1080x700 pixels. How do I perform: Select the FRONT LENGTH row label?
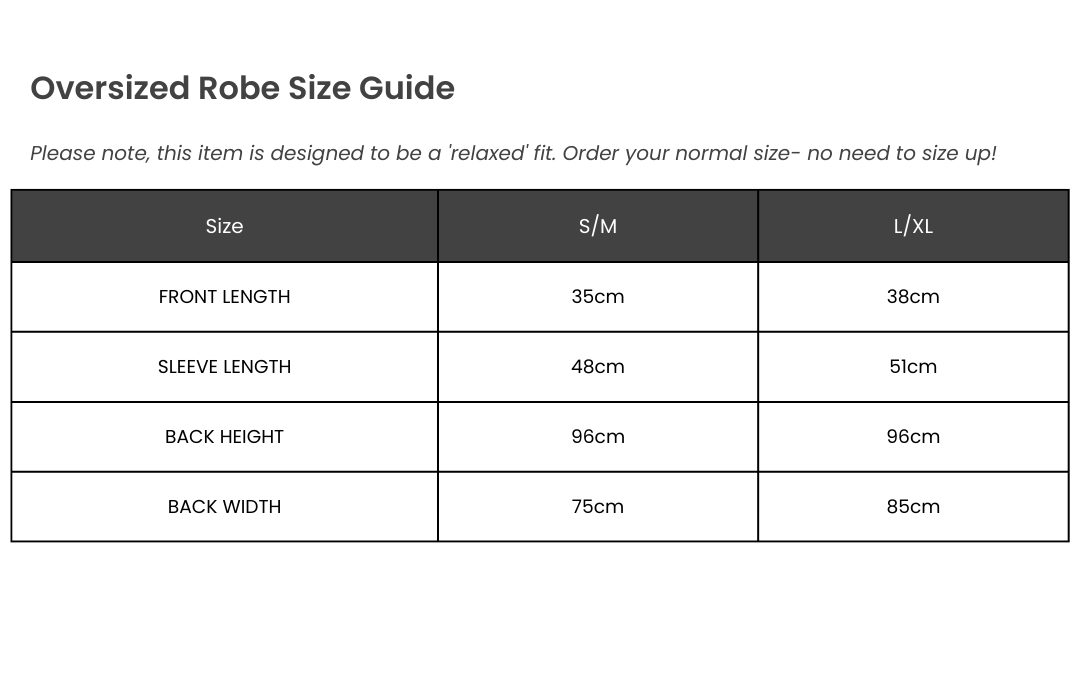(224, 297)
